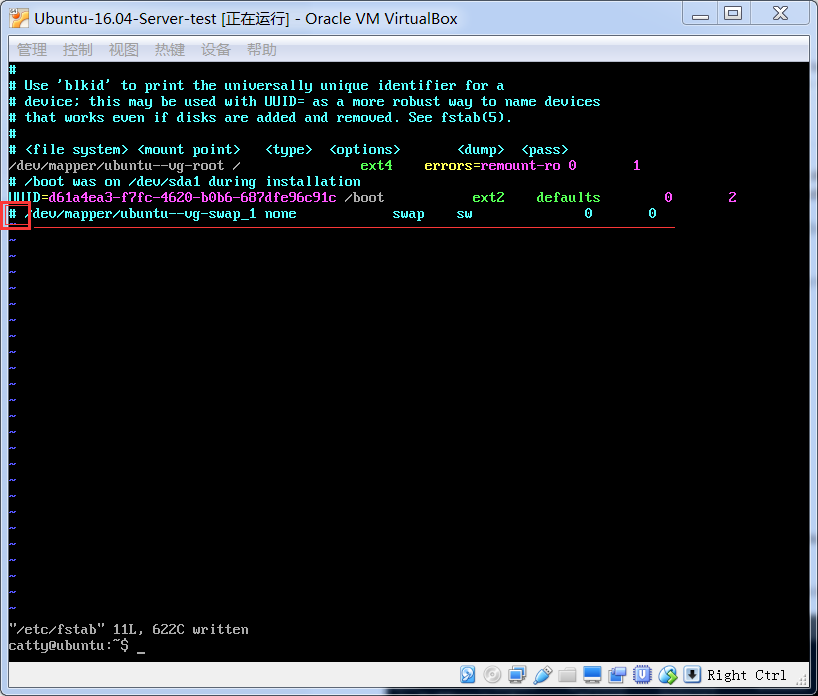
Task: Open the 帮助 menu
Action: point(261,50)
